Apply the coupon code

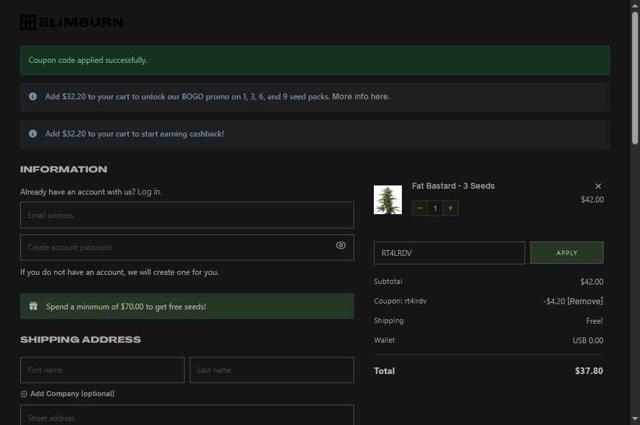[567, 253]
